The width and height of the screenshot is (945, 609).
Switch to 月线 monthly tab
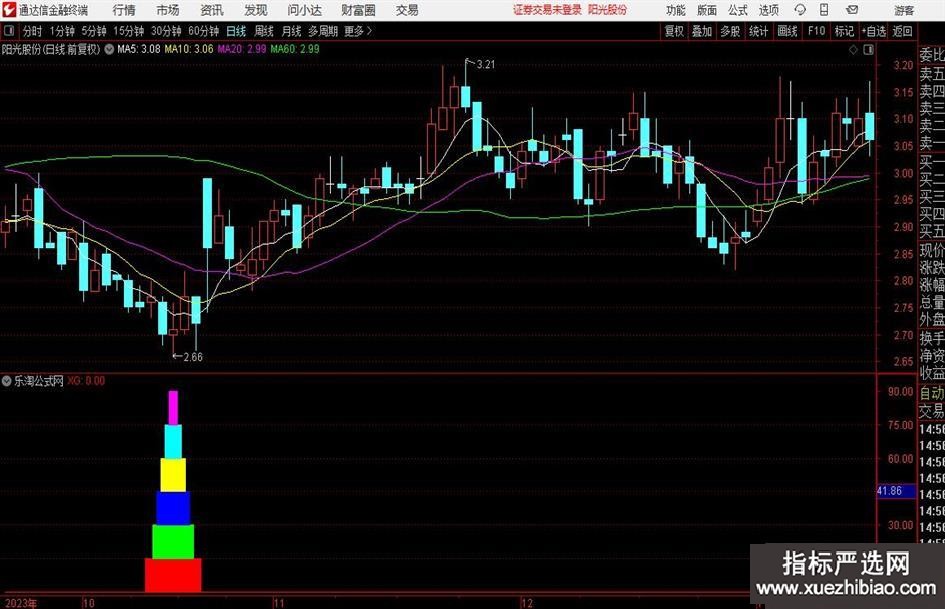click(292, 31)
